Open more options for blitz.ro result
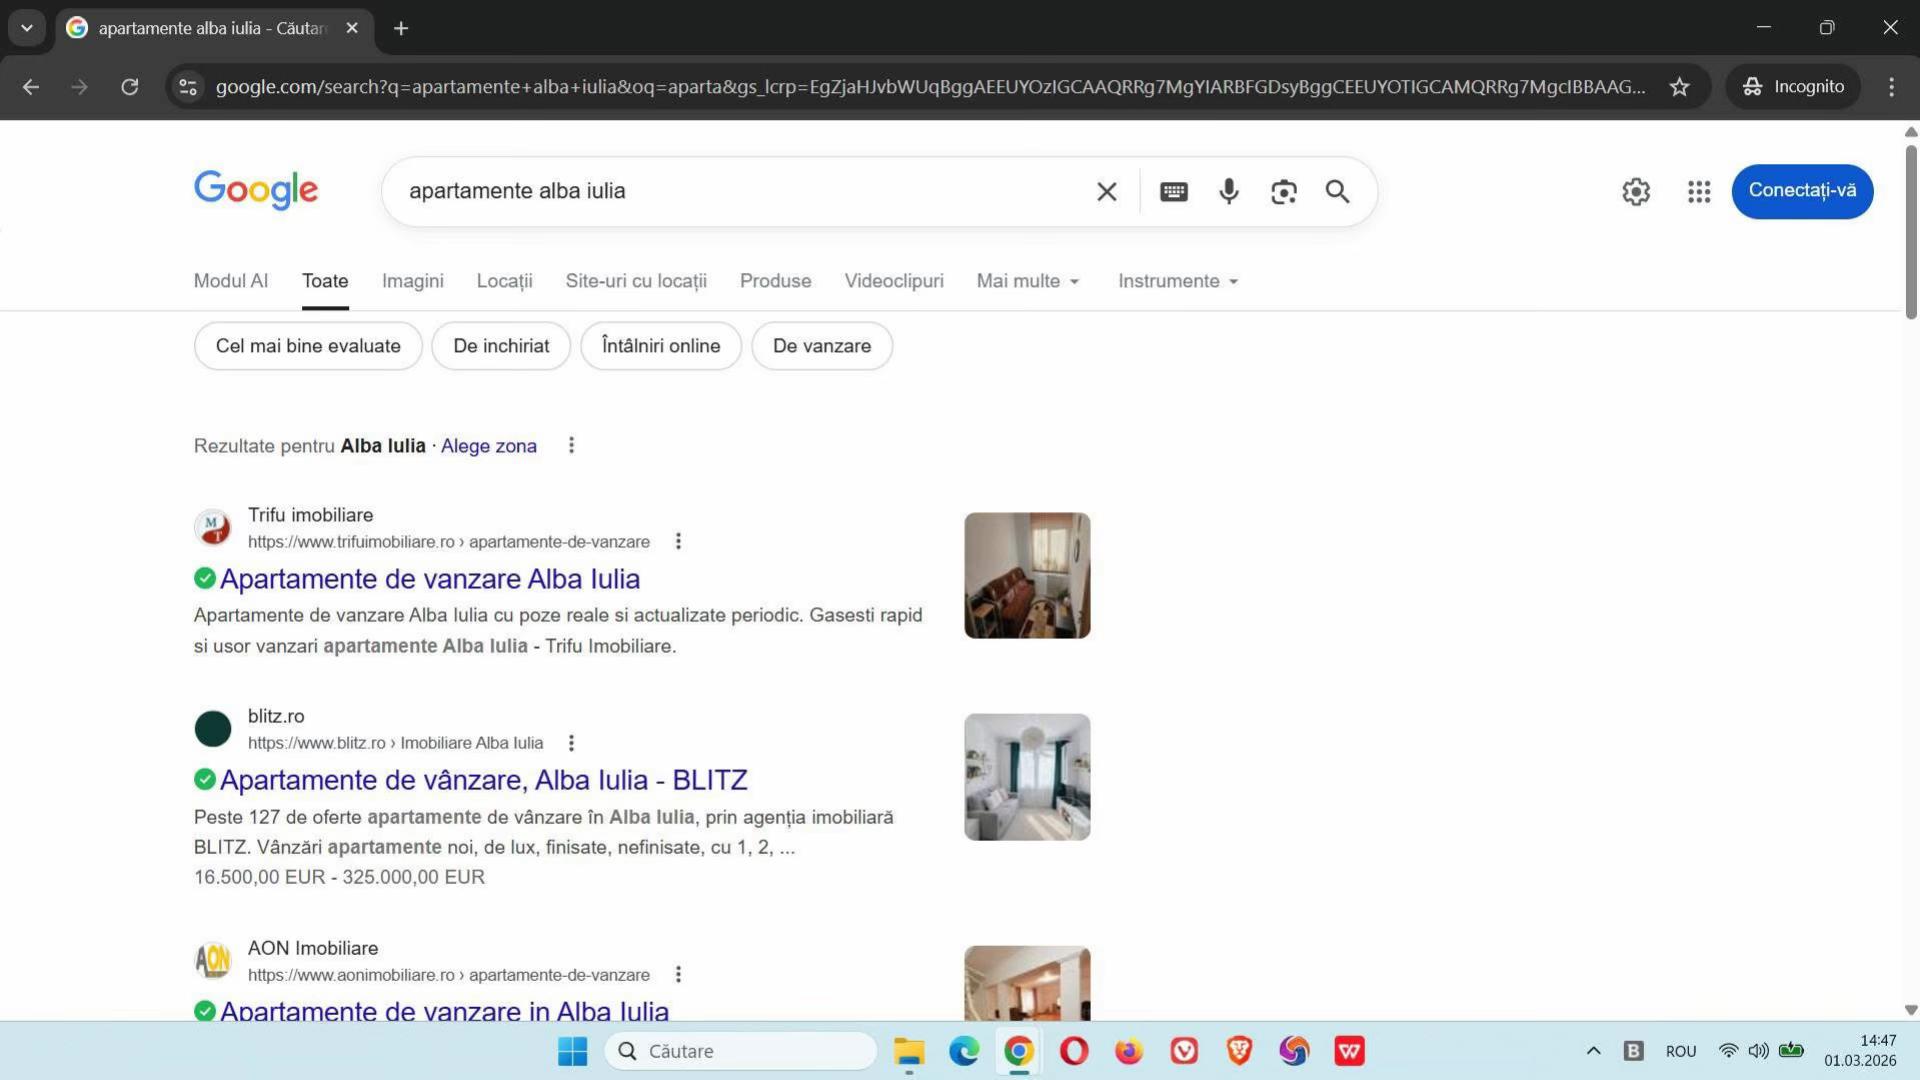This screenshot has width=1920, height=1080. tap(571, 743)
